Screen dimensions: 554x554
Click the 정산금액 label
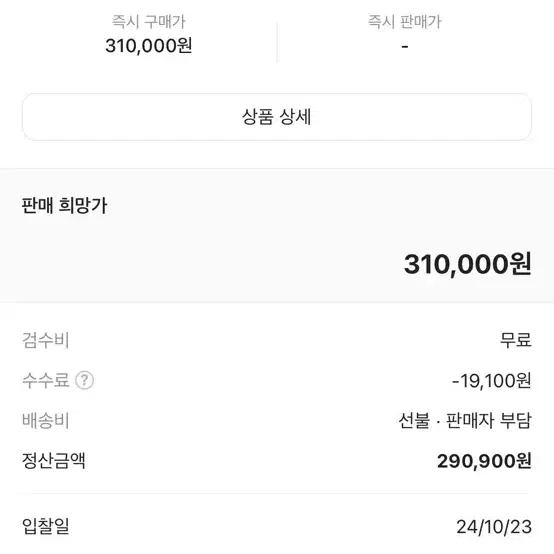pyautogui.click(x=54, y=461)
